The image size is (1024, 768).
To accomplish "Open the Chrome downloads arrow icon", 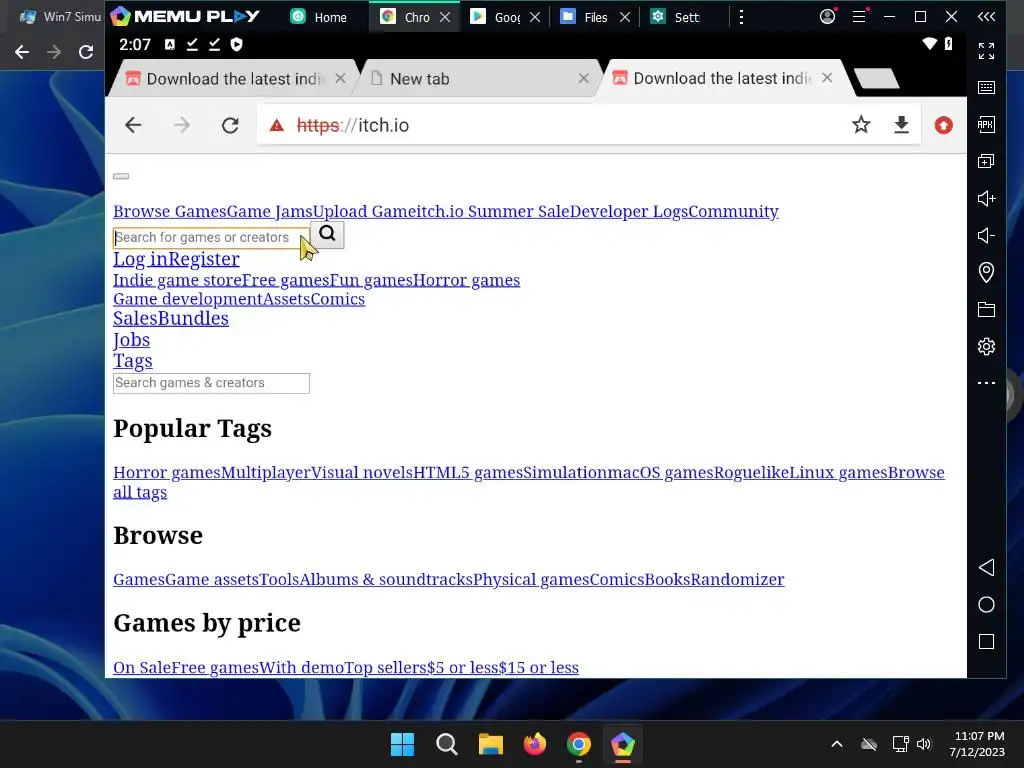I will (901, 125).
